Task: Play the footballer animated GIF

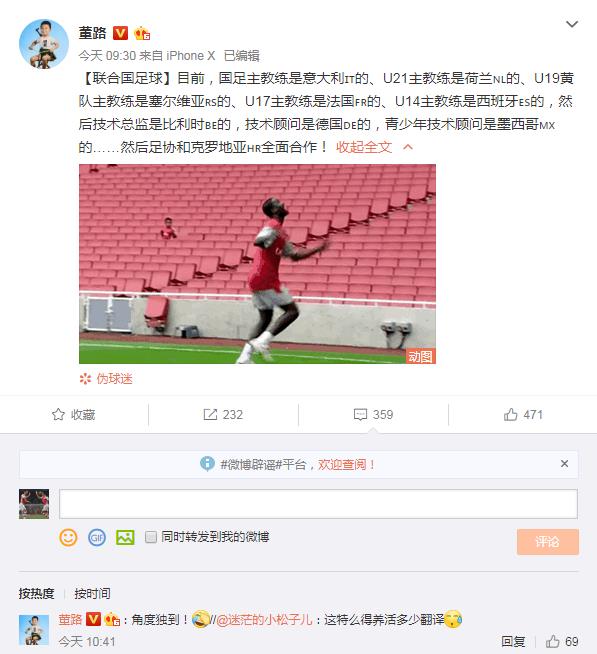Action: (257, 264)
